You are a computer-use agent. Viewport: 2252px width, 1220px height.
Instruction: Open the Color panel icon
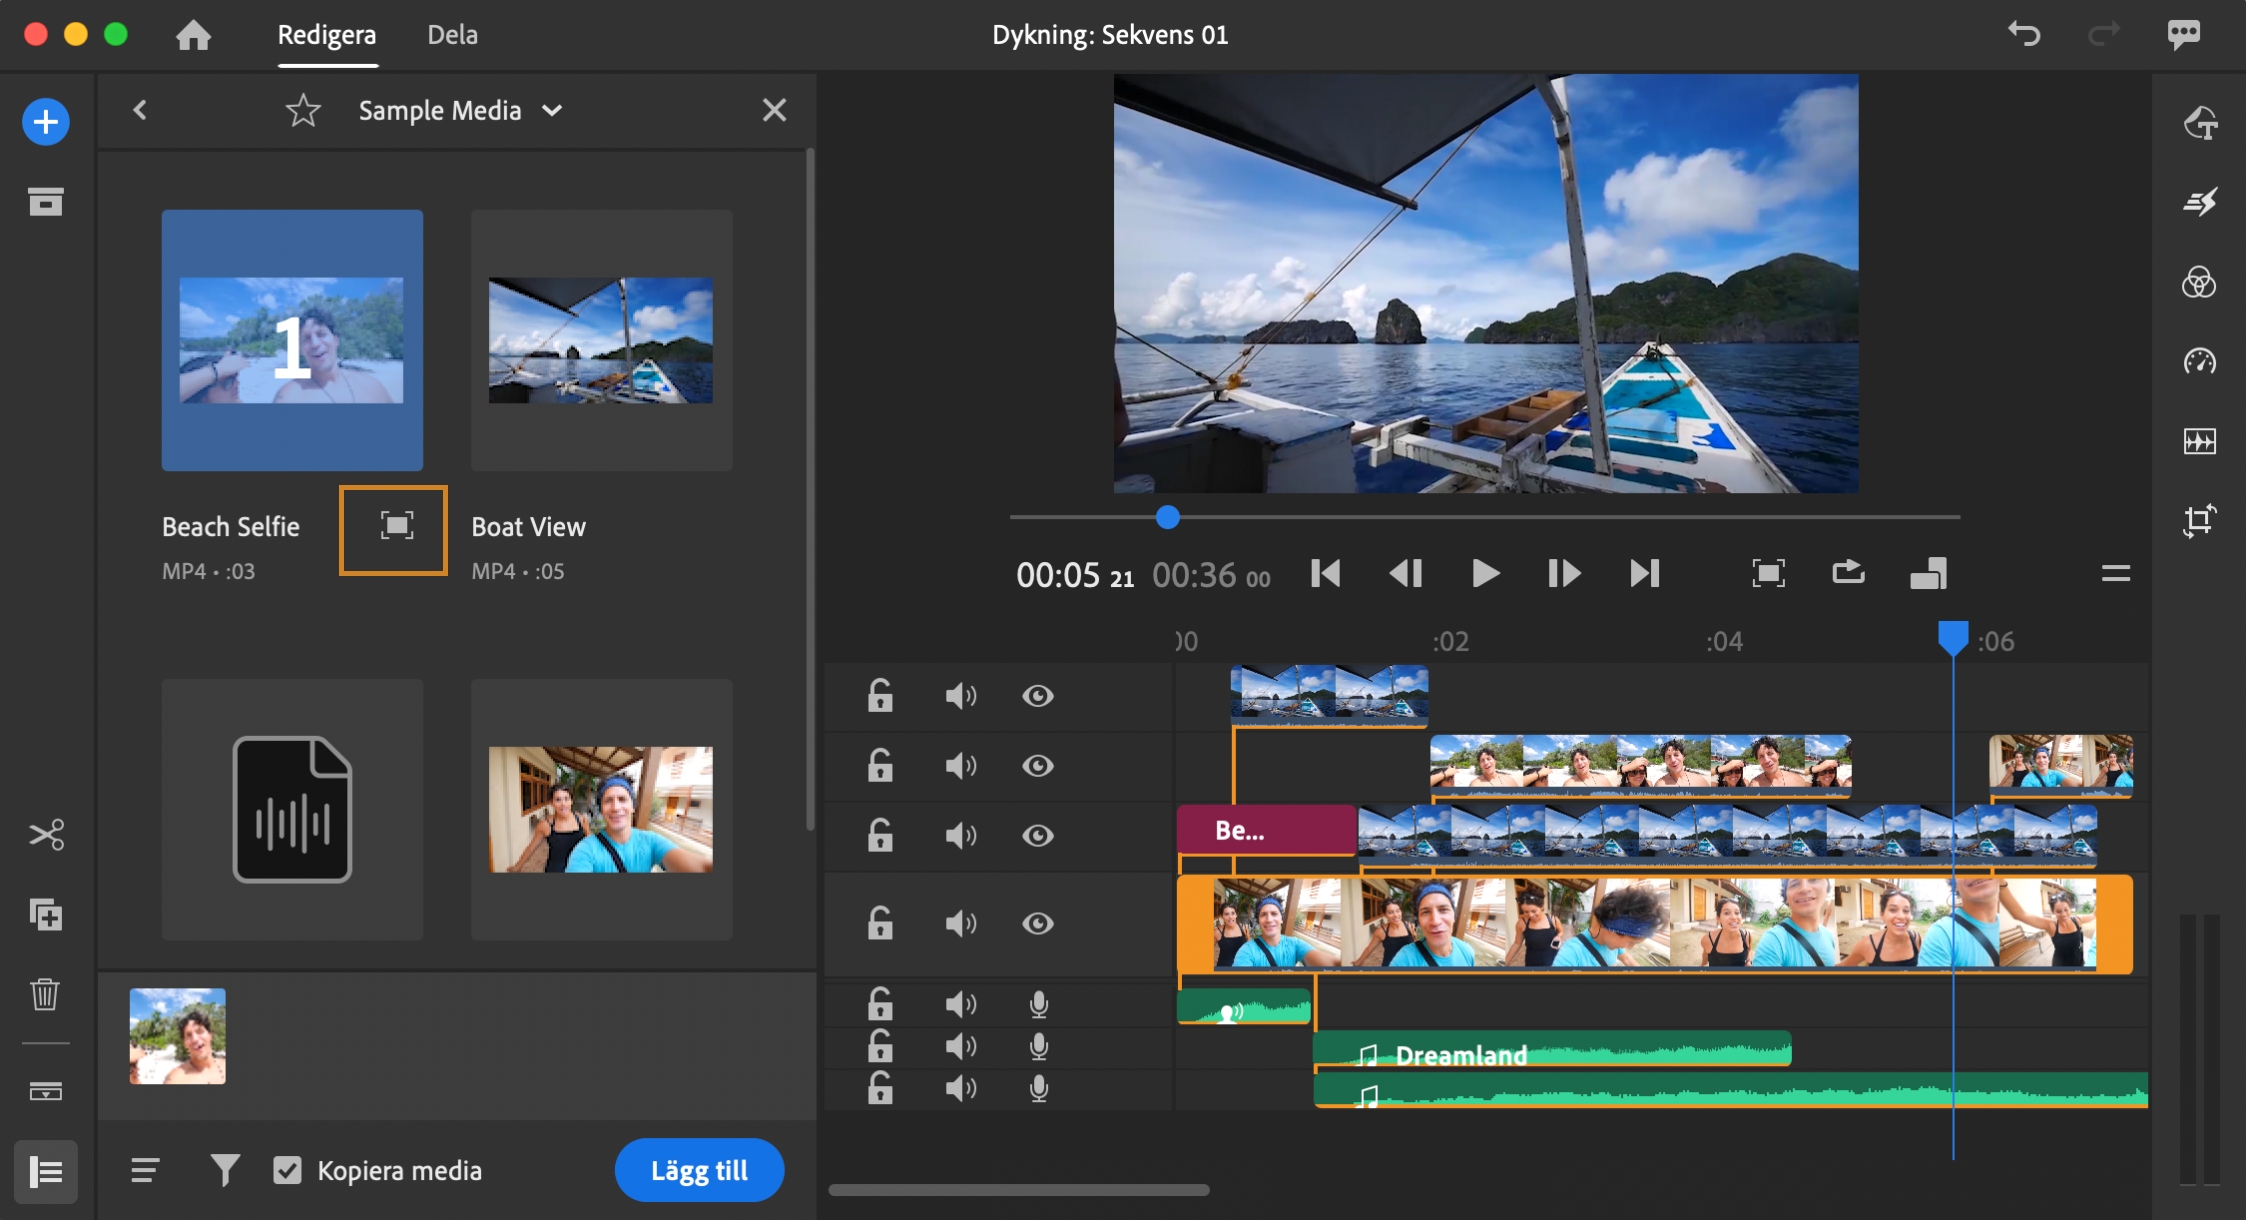tap(2198, 283)
